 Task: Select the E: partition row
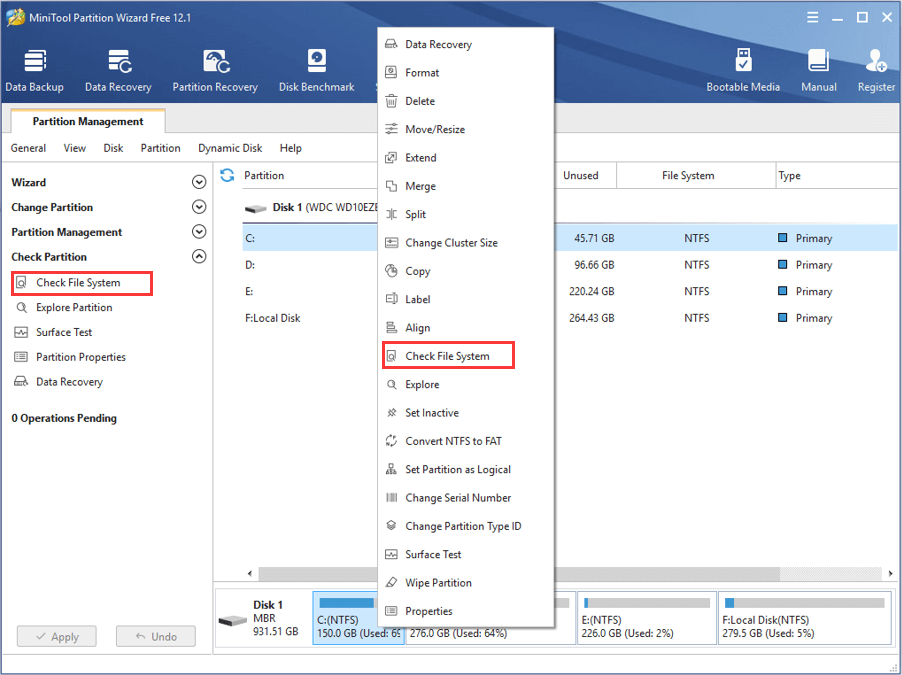pos(570,291)
